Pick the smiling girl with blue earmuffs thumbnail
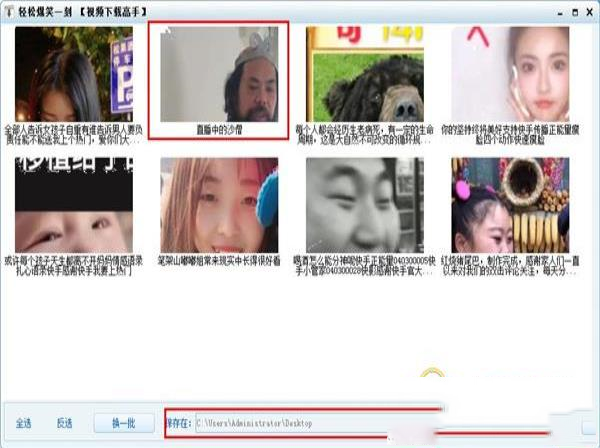The image size is (600, 448). [219, 205]
